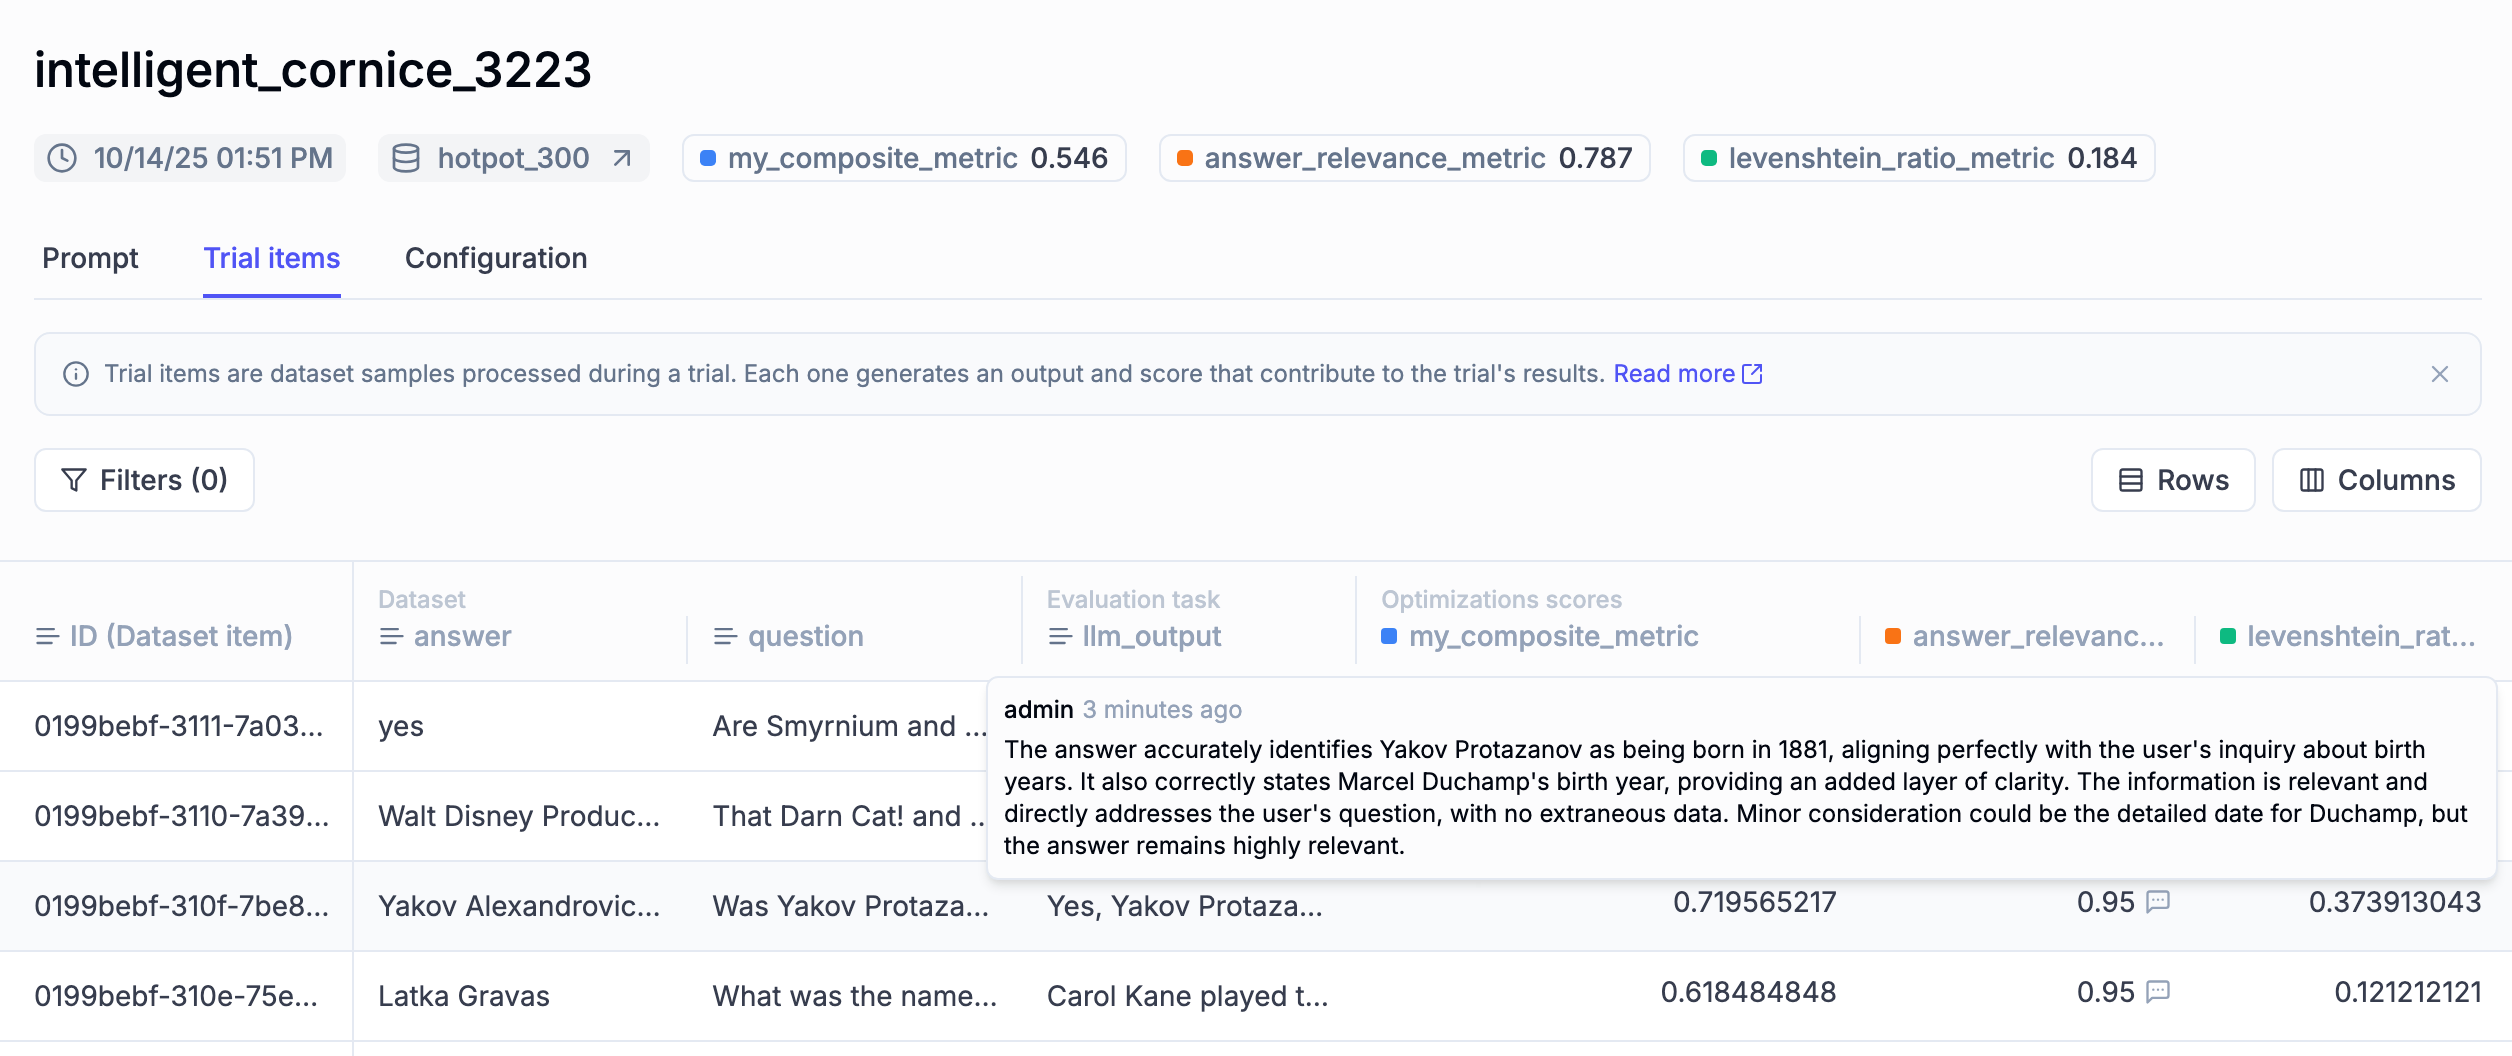
Task: Click the clock icon beside trial date
Action: (62, 158)
